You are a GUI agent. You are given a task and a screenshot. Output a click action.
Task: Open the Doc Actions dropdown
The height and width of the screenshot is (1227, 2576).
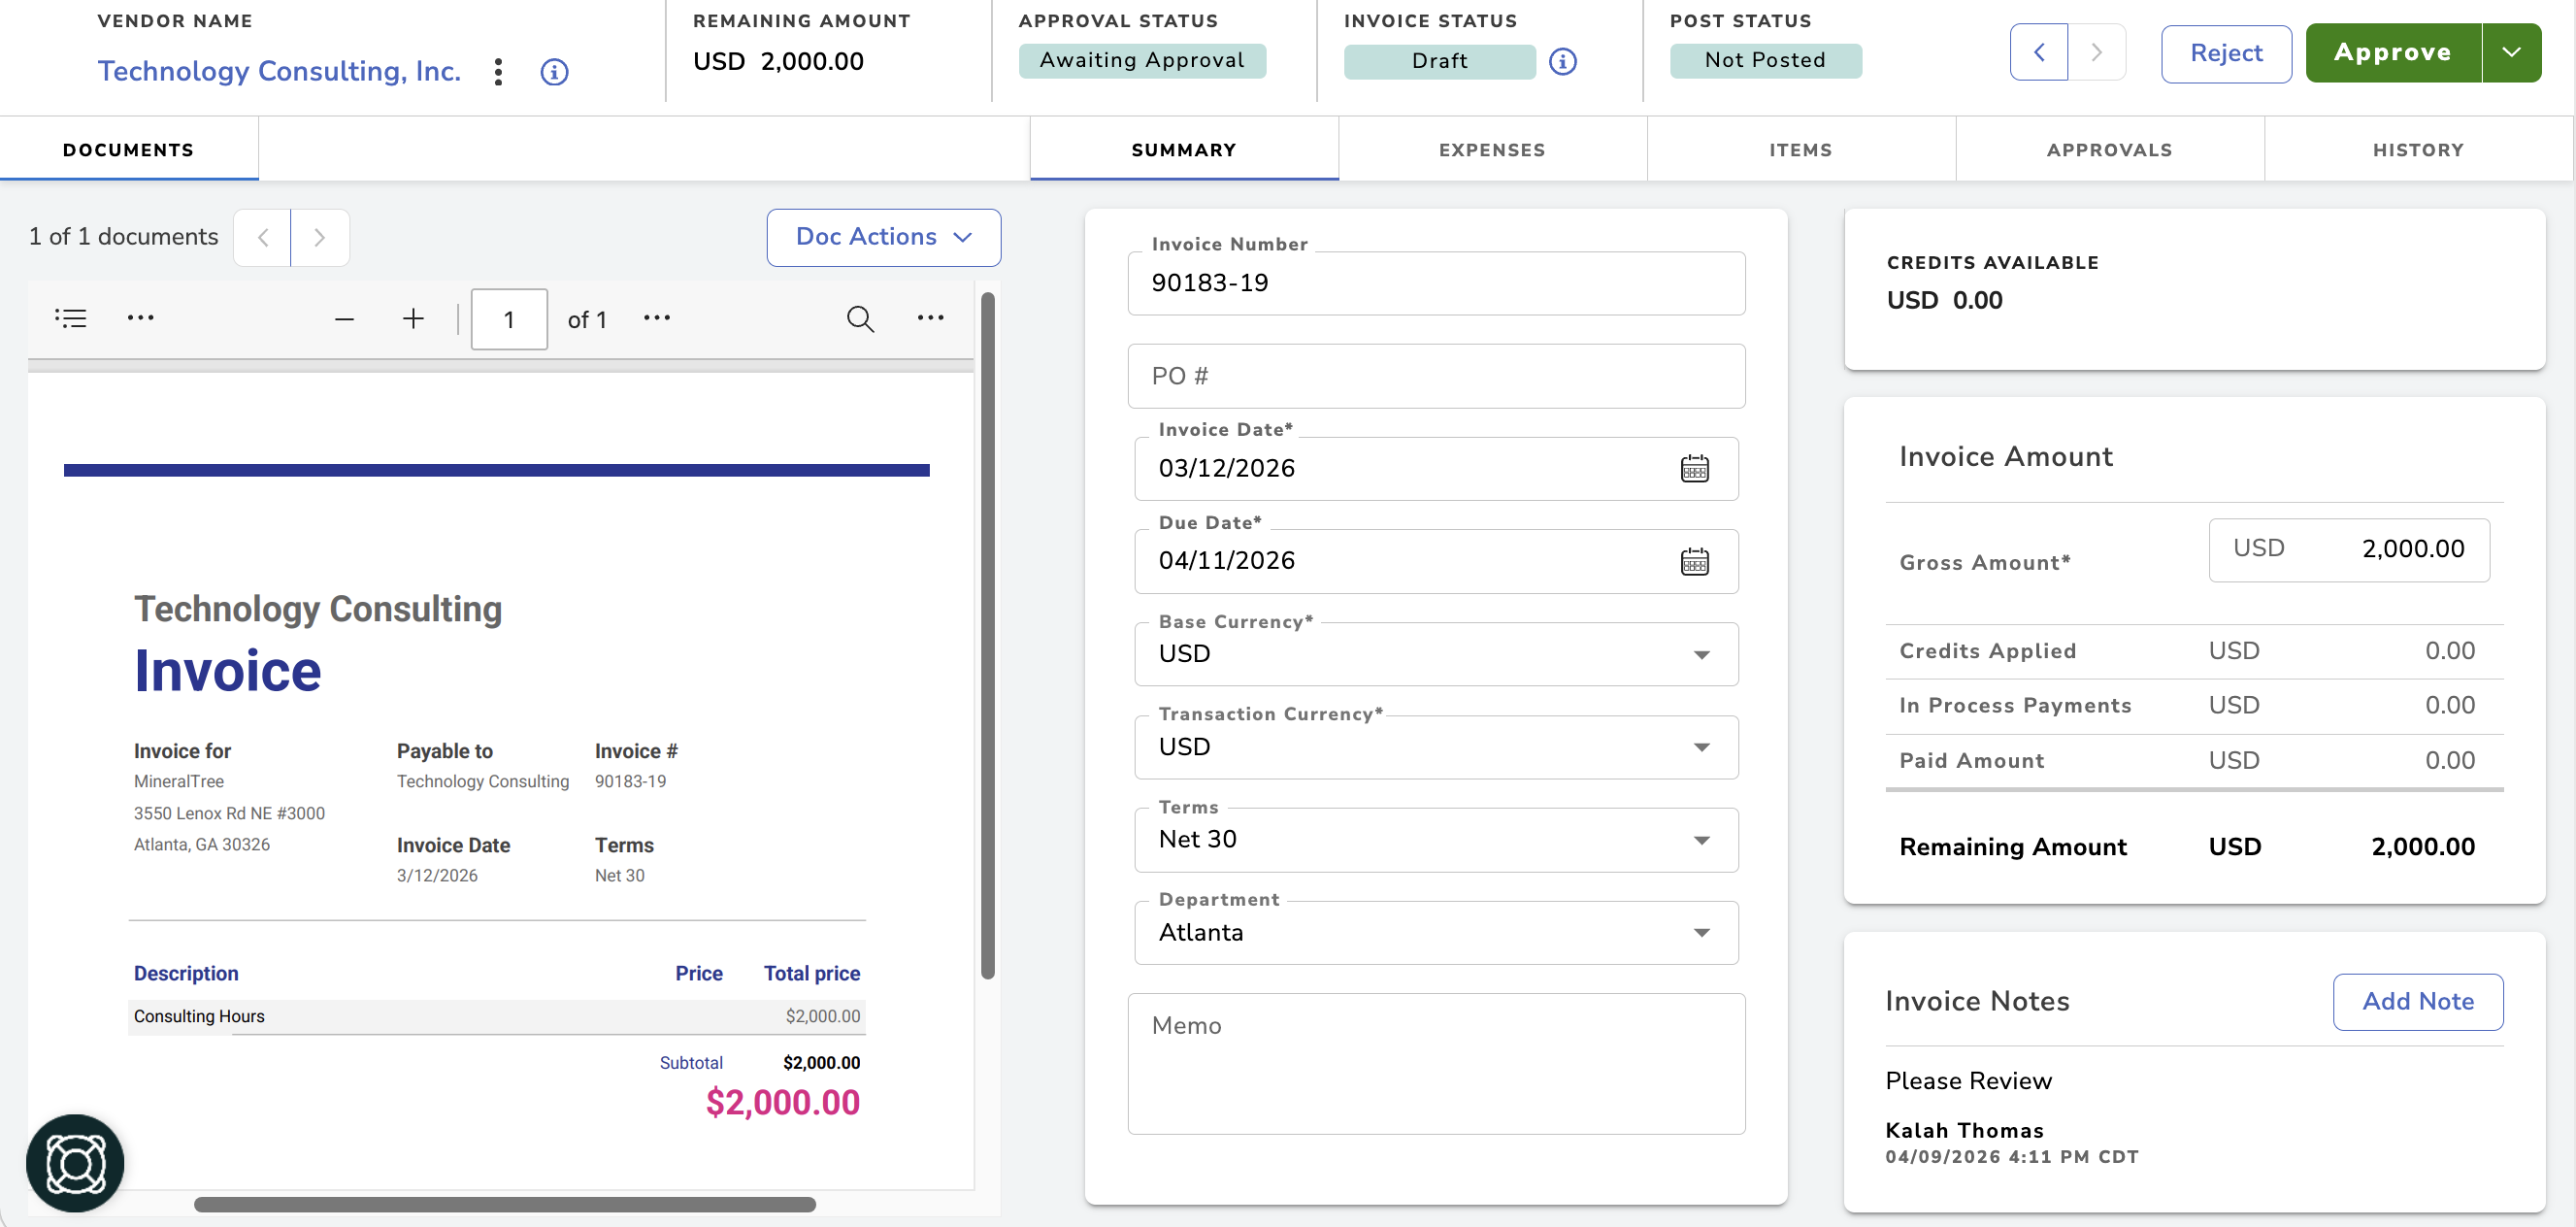point(883,237)
